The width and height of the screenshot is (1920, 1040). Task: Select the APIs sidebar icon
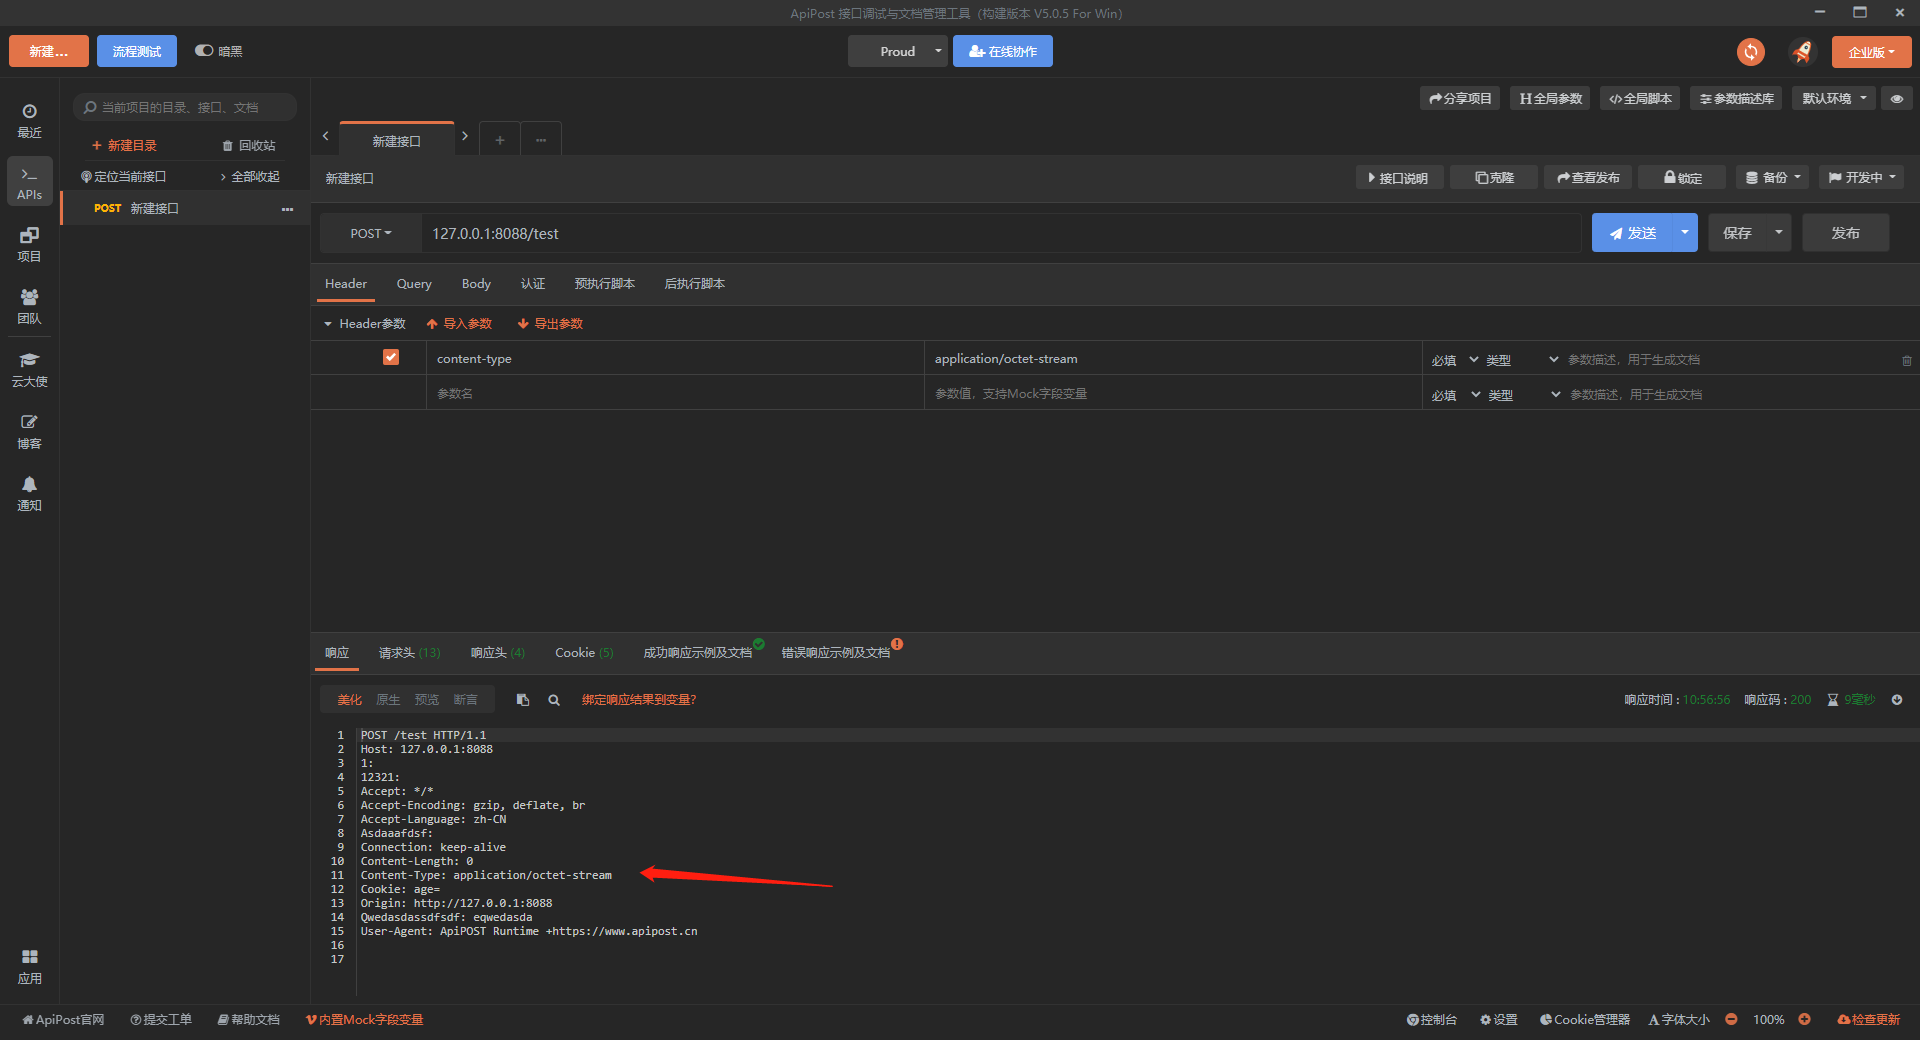click(29, 182)
